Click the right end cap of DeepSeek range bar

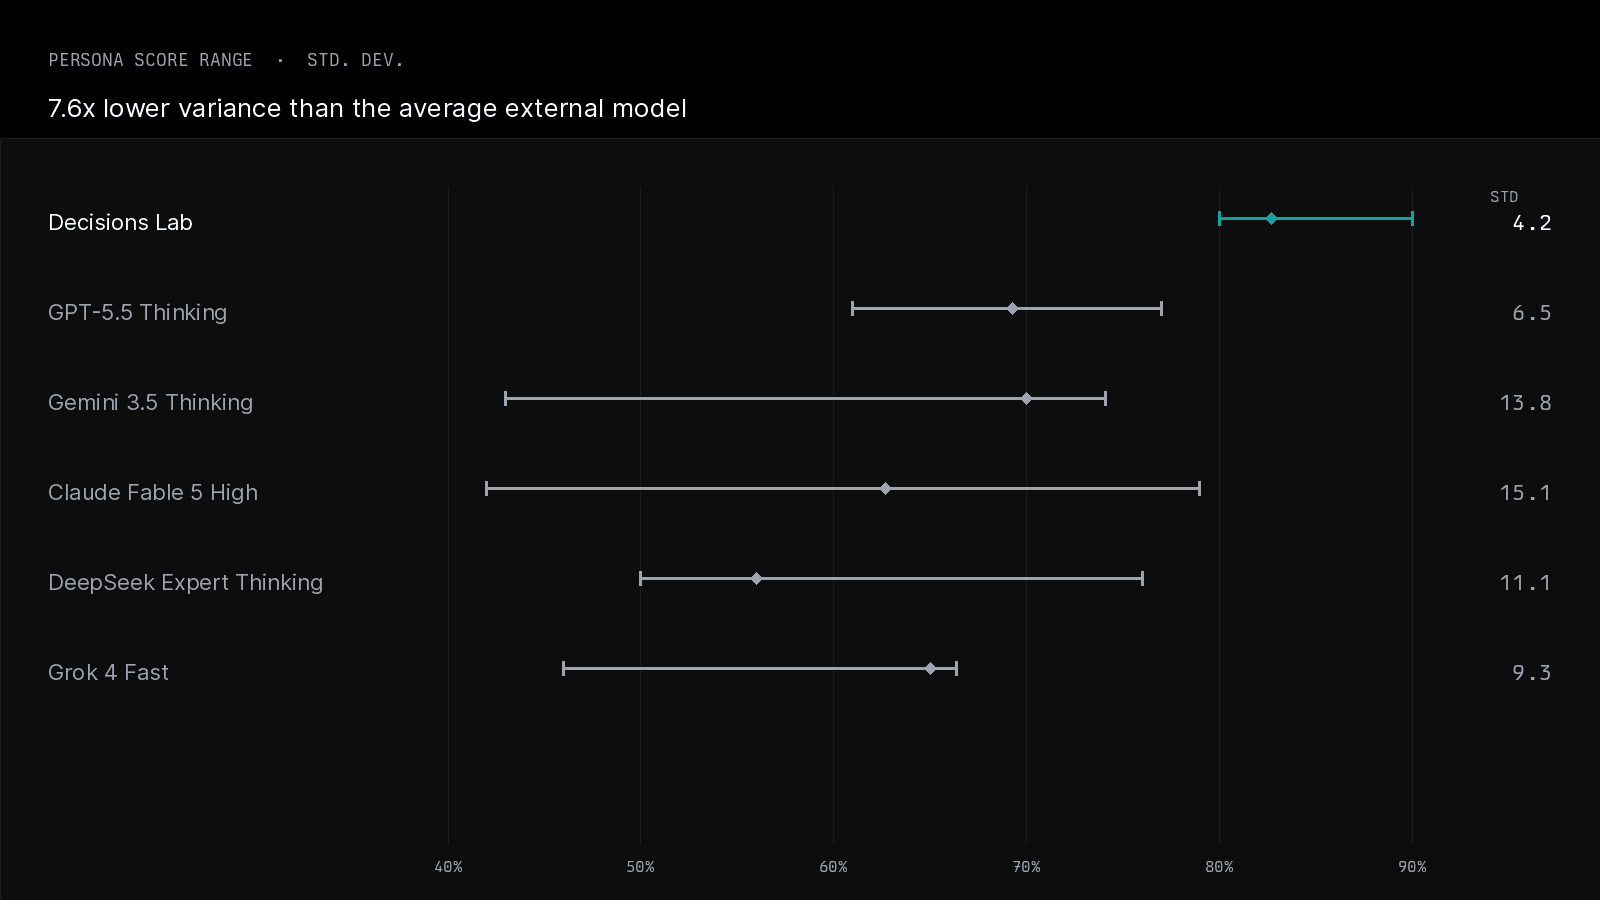[1142, 578]
